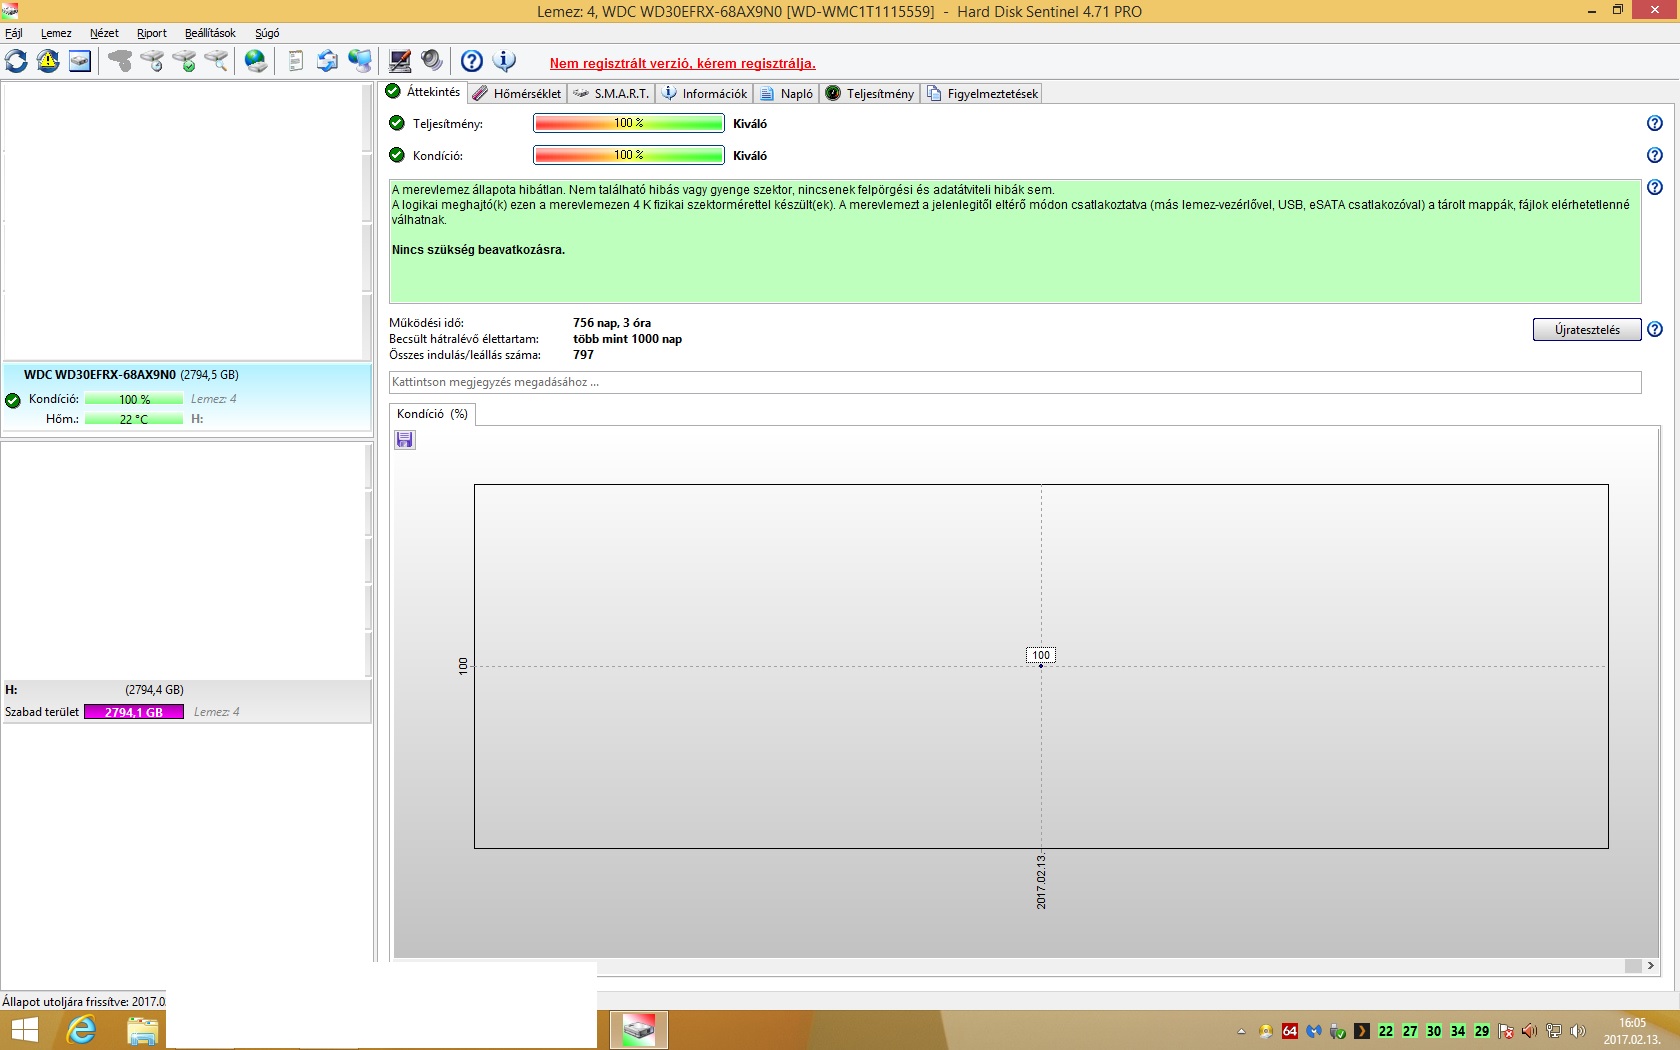Click the Teljesítmény 100% progress bar

[628, 123]
